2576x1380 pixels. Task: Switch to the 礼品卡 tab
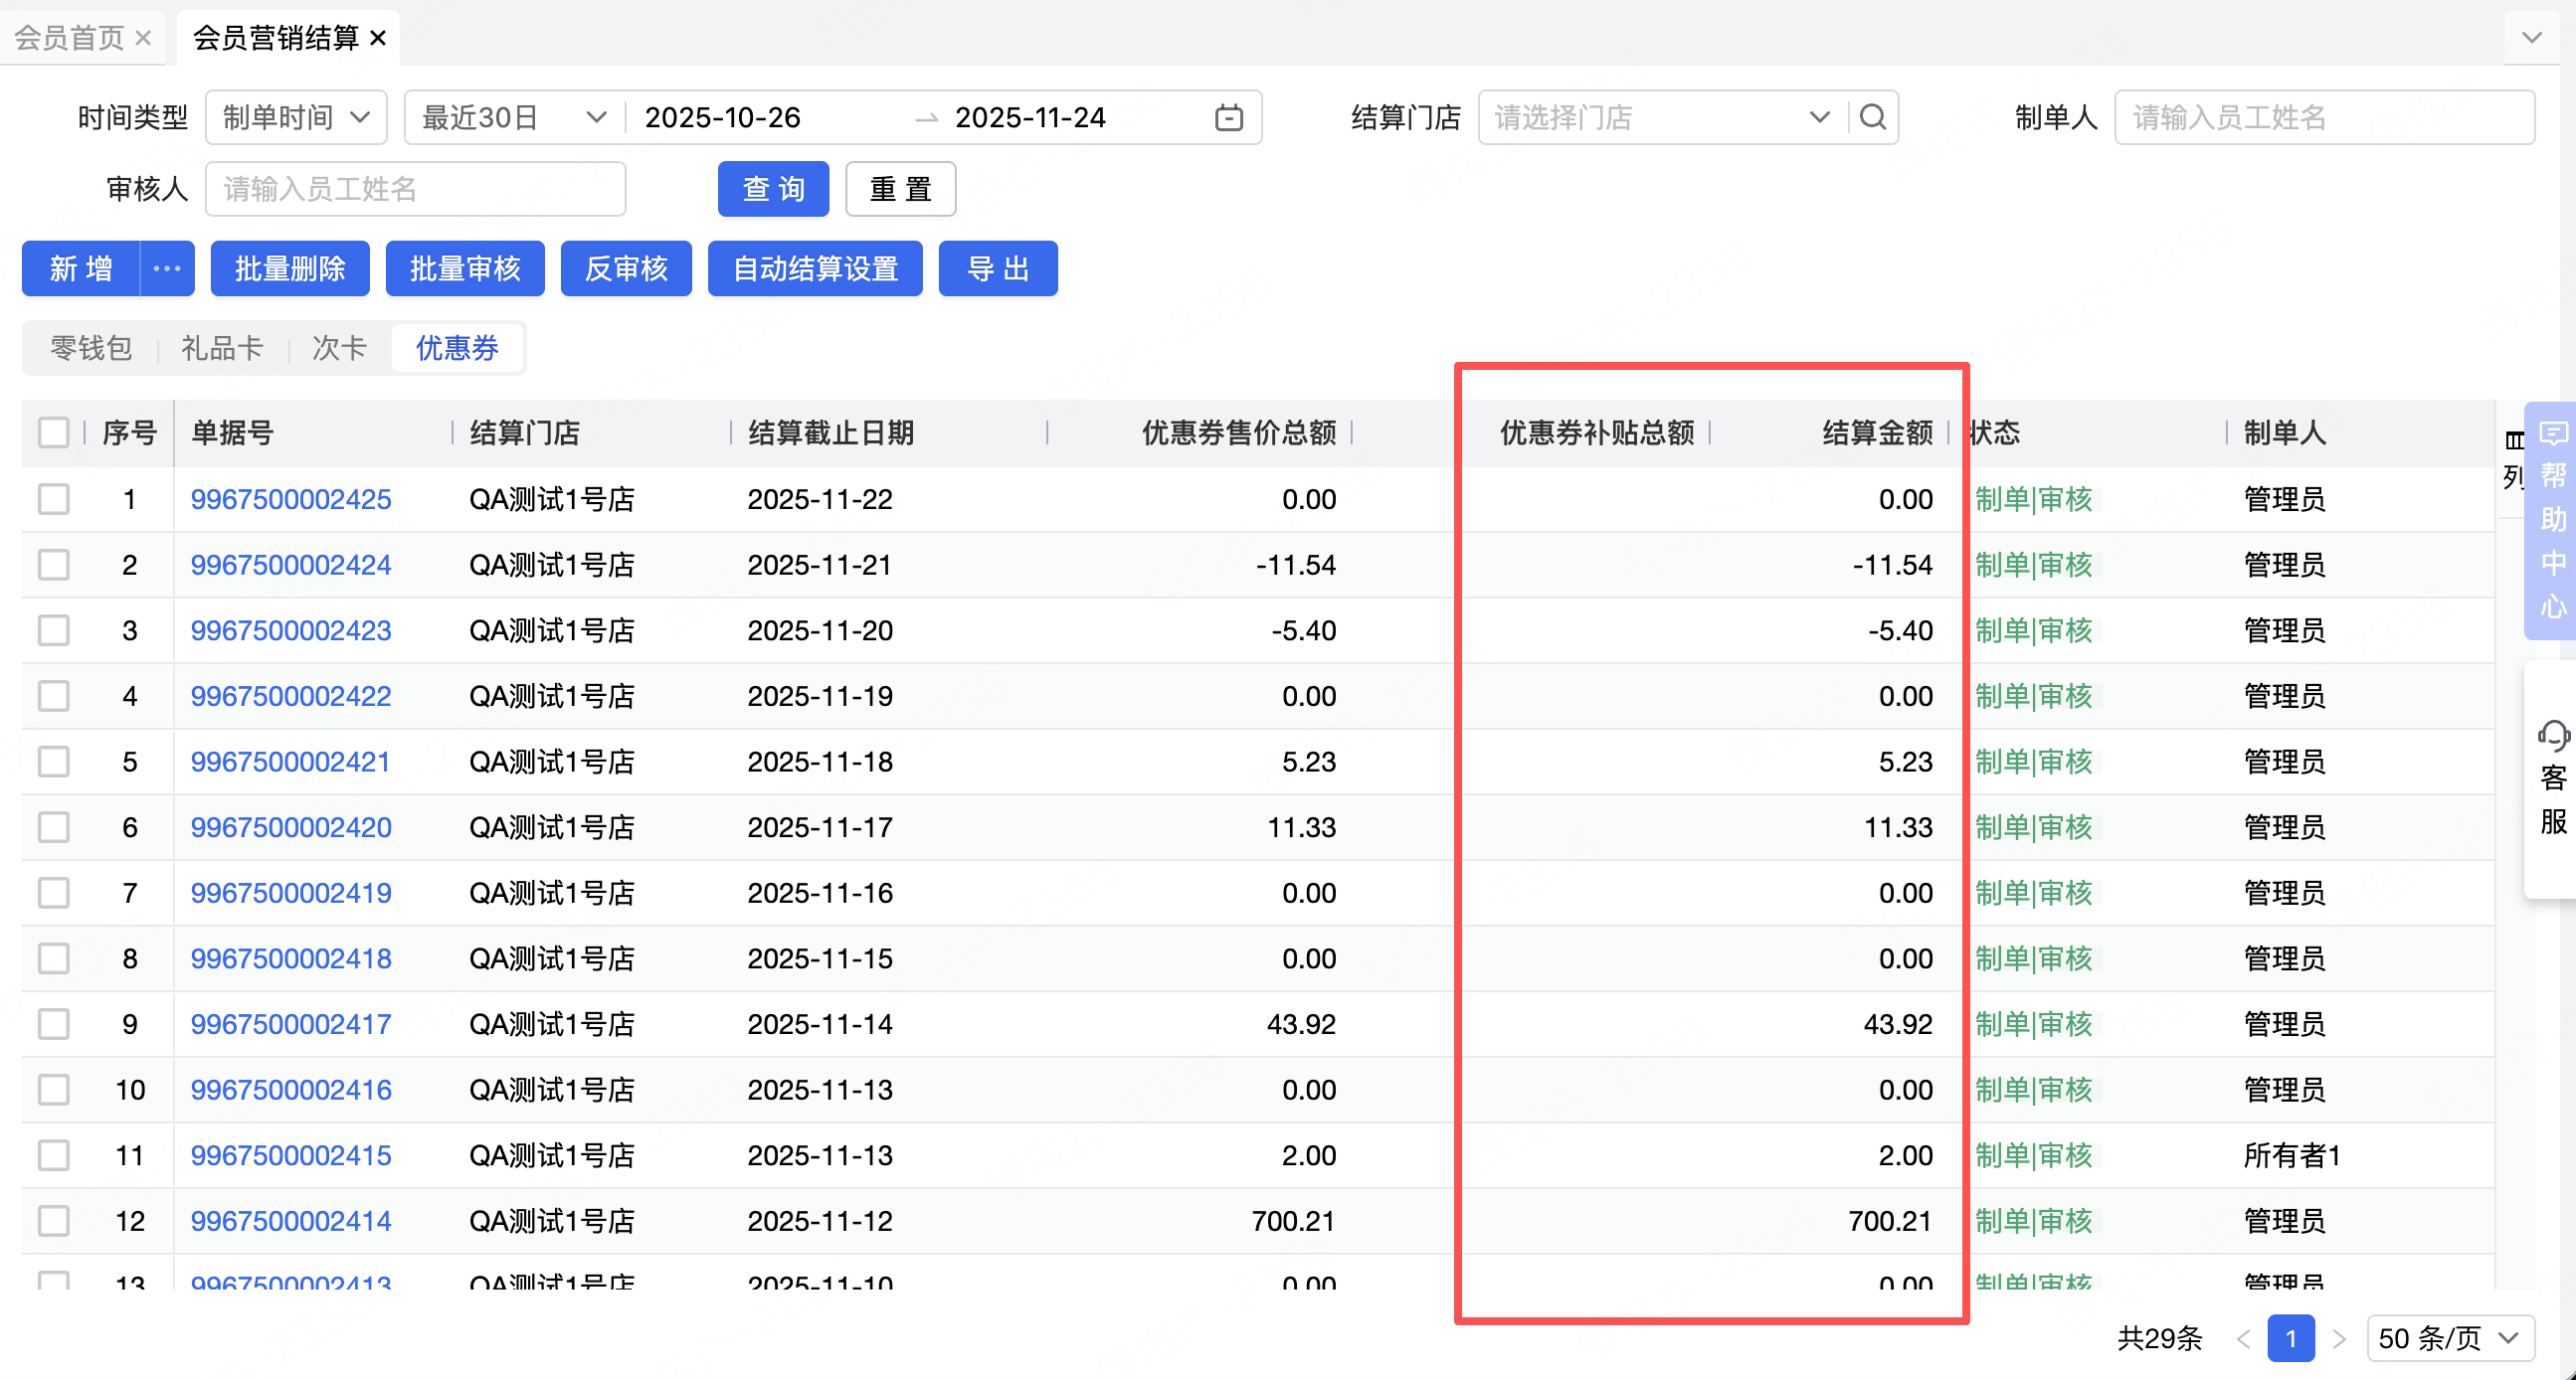coord(222,348)
